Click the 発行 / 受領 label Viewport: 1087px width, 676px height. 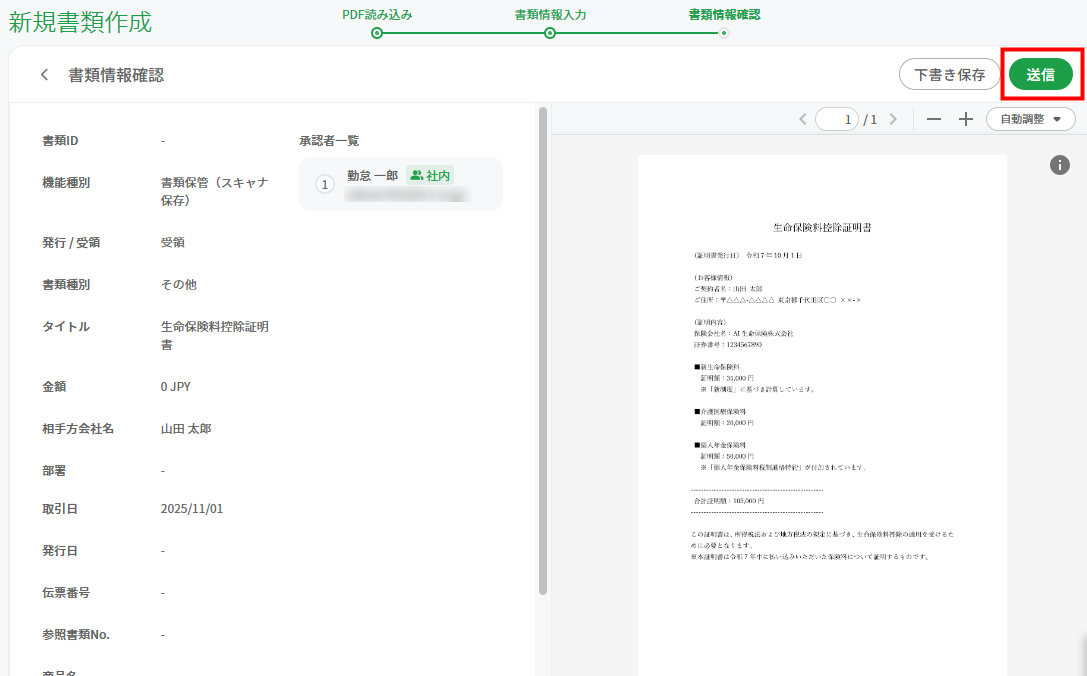71,243
